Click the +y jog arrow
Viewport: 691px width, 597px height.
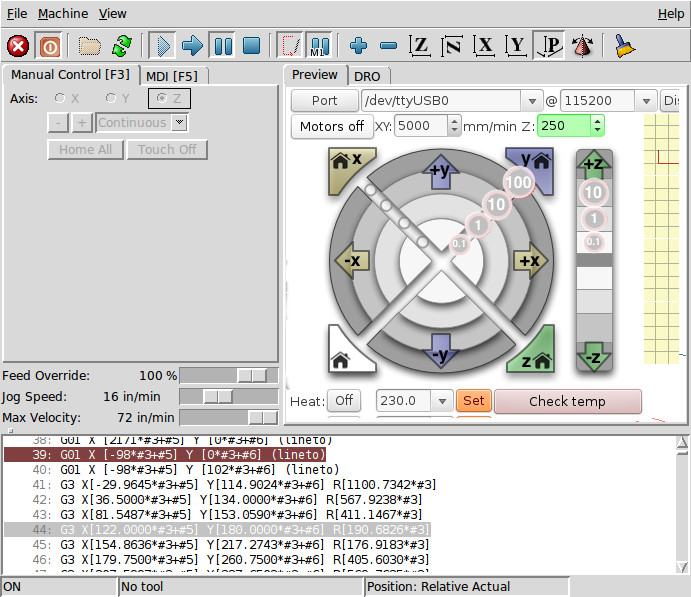click(x=442, y=171)
